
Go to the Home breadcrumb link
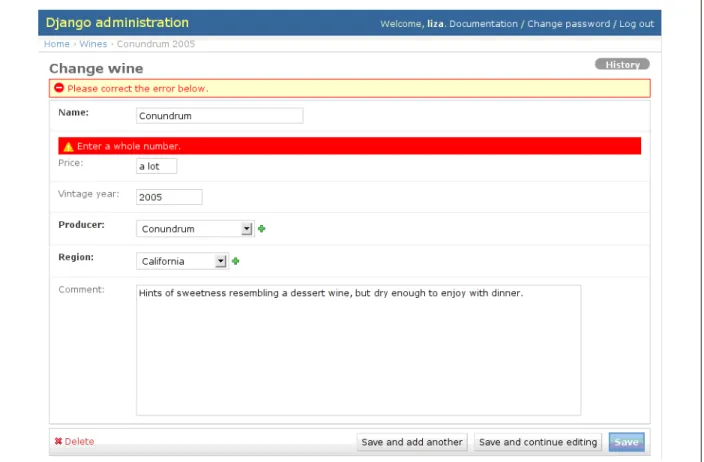click(x=57, y=44)
